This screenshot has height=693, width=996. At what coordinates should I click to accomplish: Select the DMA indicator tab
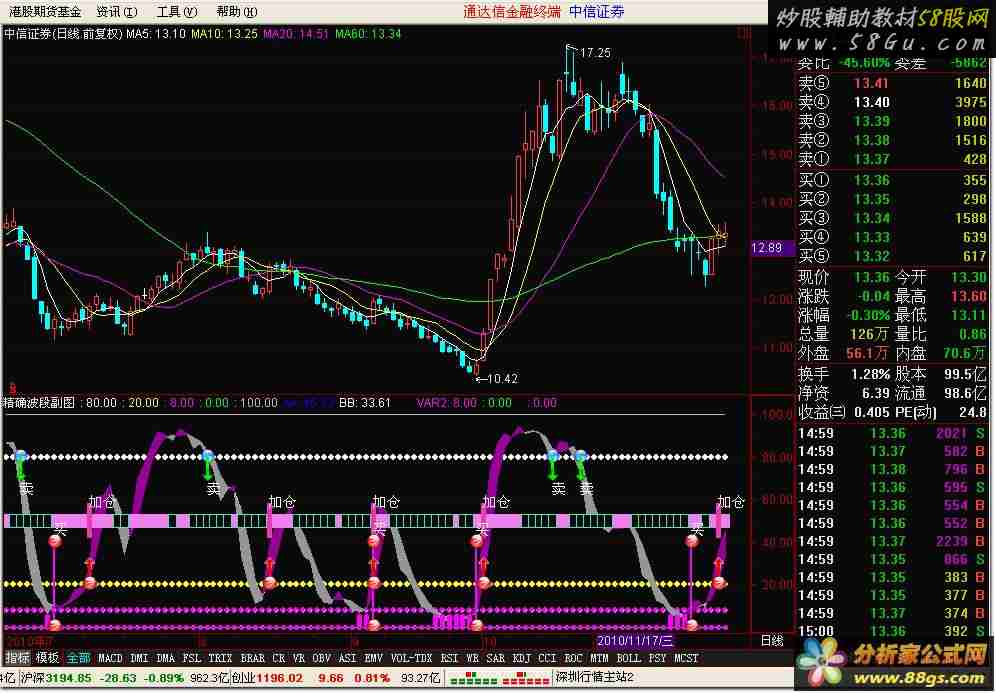point(165,658)
